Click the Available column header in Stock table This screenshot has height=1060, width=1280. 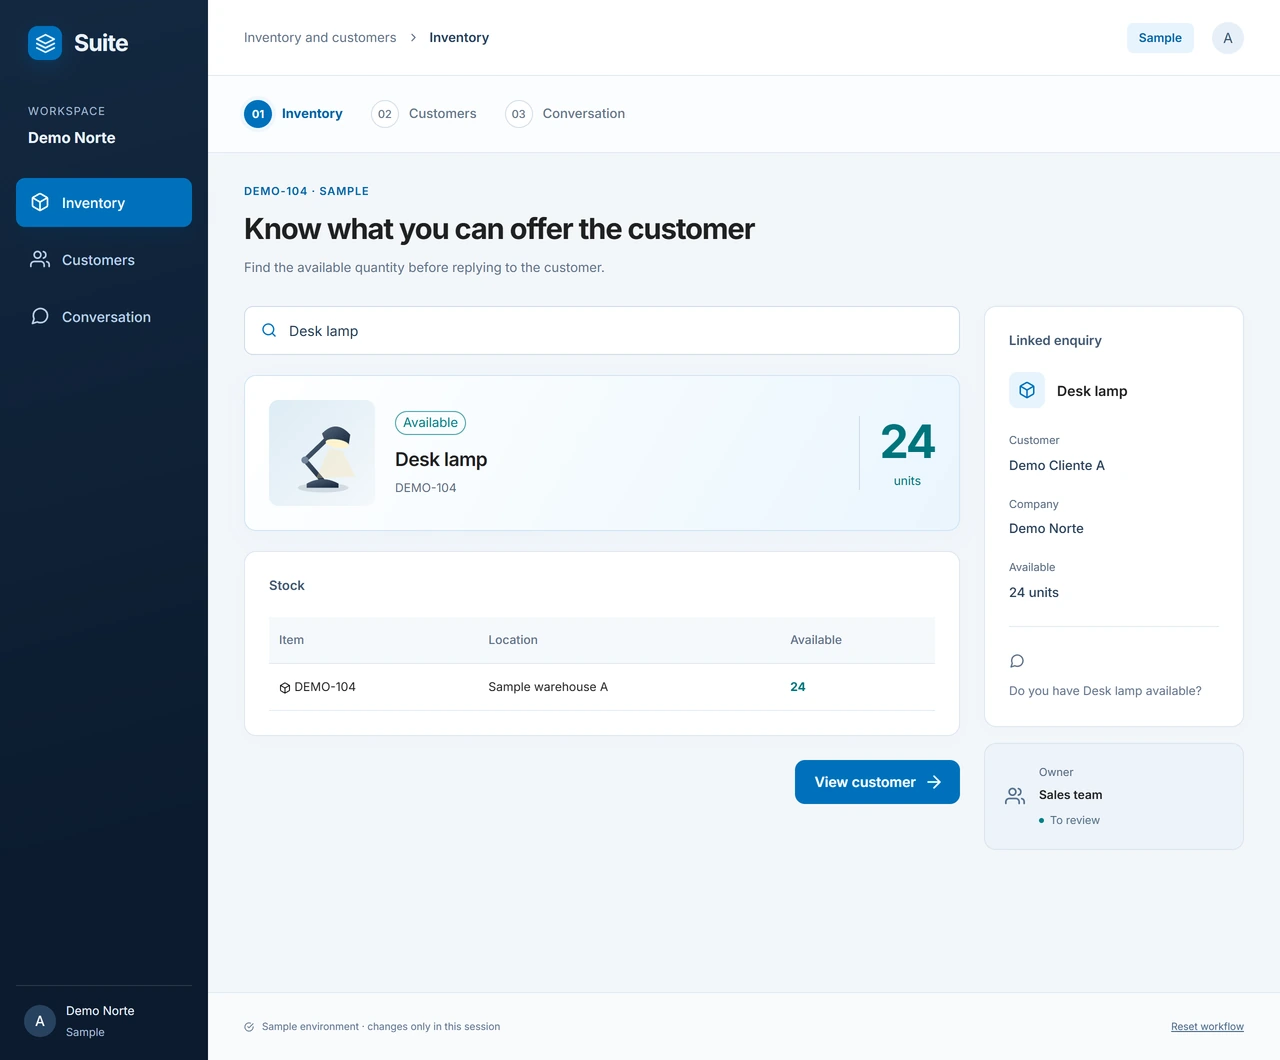click(816, 640)
